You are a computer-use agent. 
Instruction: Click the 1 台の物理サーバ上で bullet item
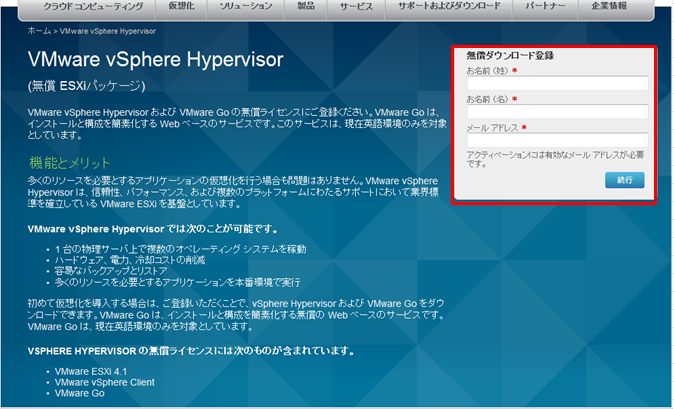tap(181, 249)
